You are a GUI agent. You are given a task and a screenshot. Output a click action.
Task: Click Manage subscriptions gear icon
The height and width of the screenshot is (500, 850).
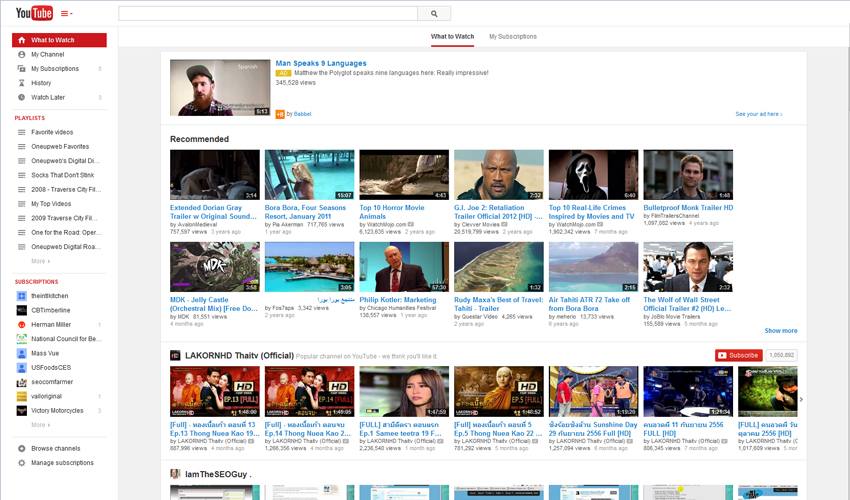click(22, 463)
